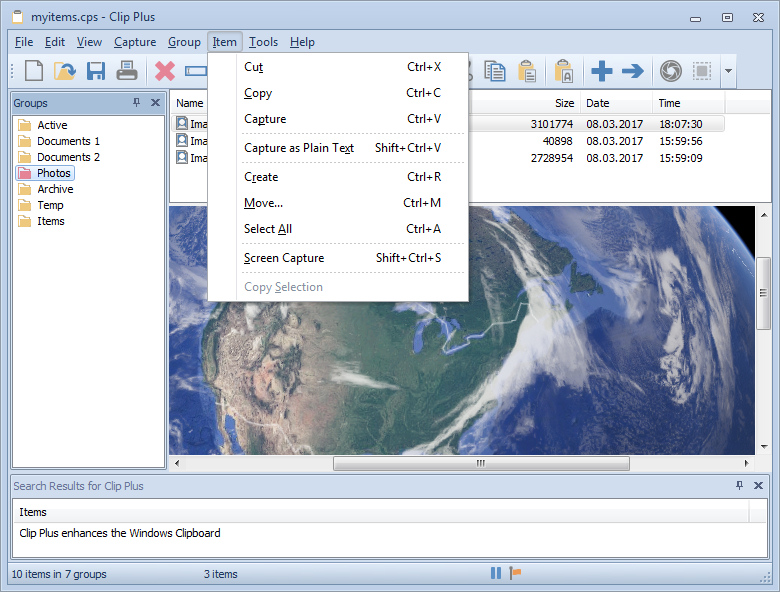Click the horizontal scrollbar under the image preview
This screenshot has height=592, width=780.
tap(480, 464)
